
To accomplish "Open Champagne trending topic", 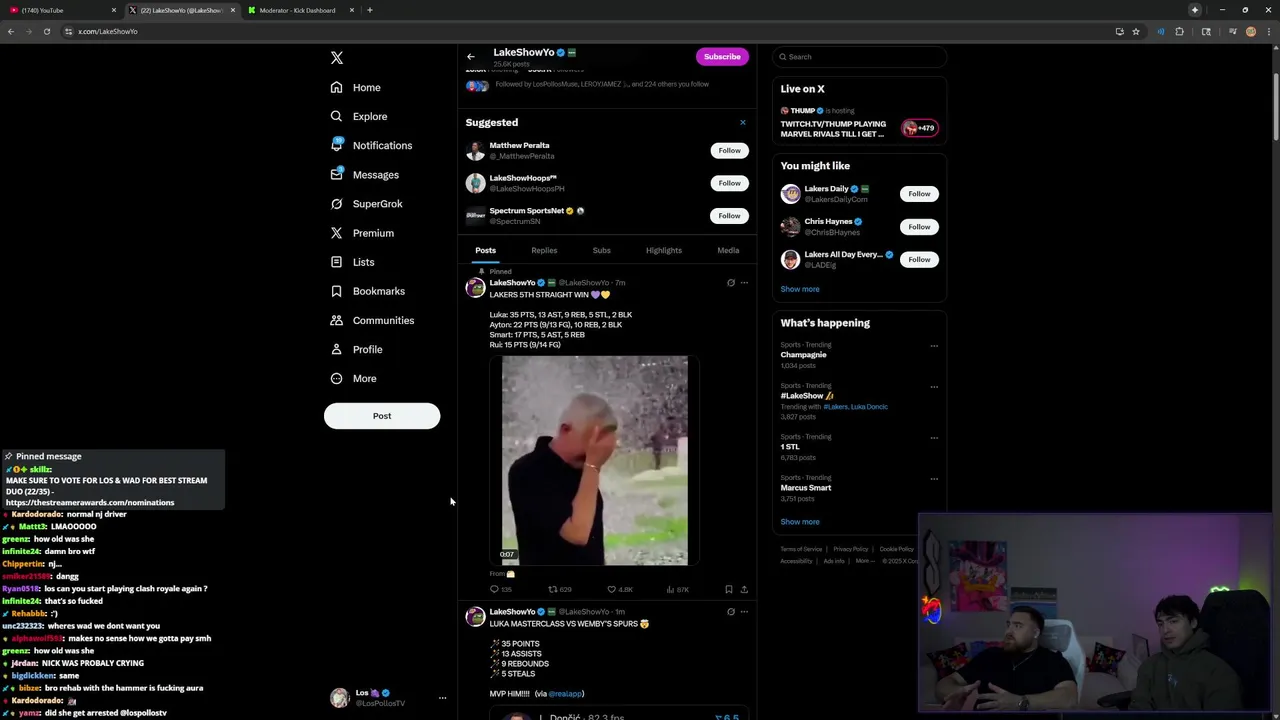I will (803, 355).
